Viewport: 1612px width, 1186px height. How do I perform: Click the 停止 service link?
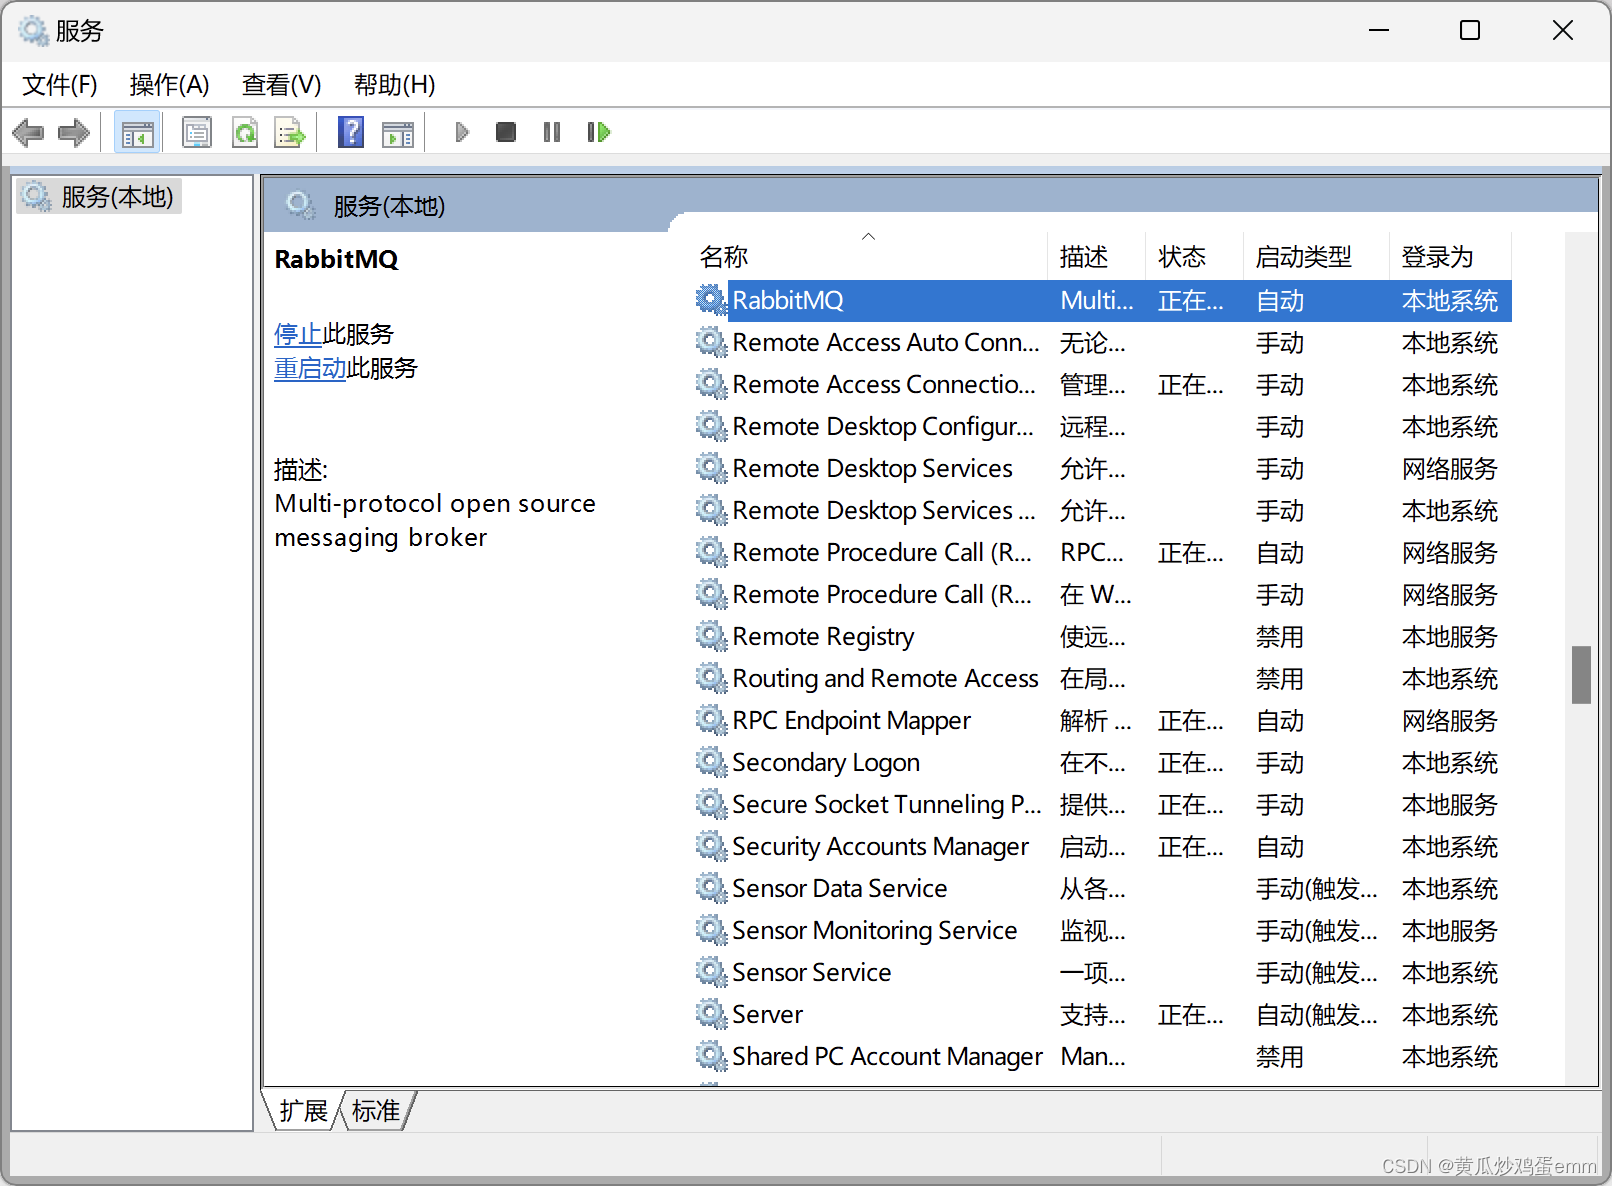pos(298,334)
